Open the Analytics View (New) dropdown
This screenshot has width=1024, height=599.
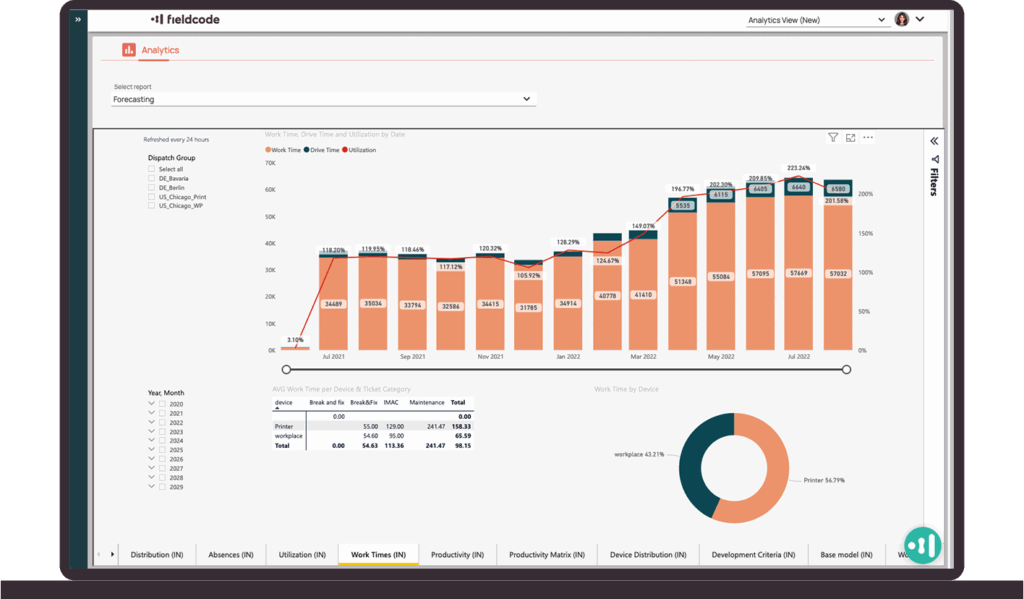pyautogui.click(x=817, y=19)
